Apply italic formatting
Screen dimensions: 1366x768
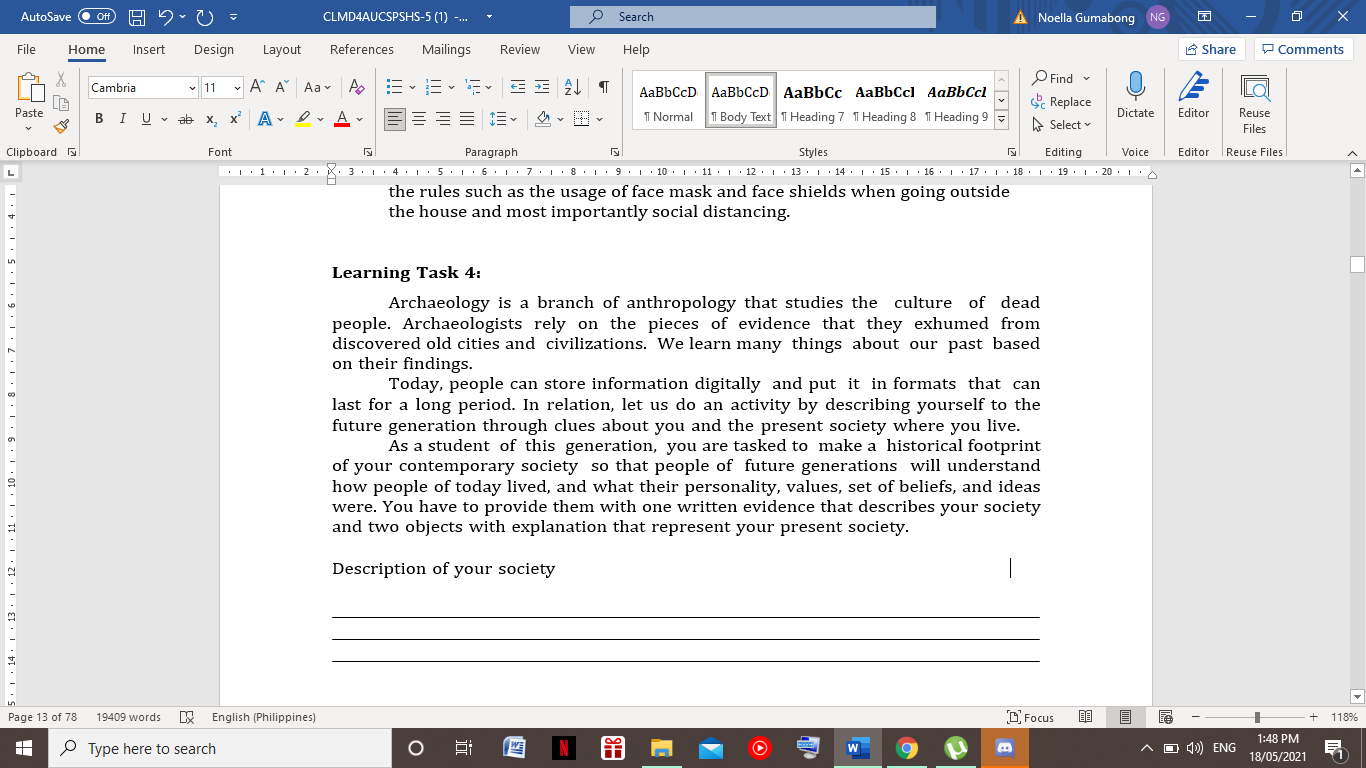tap(122, 118)
